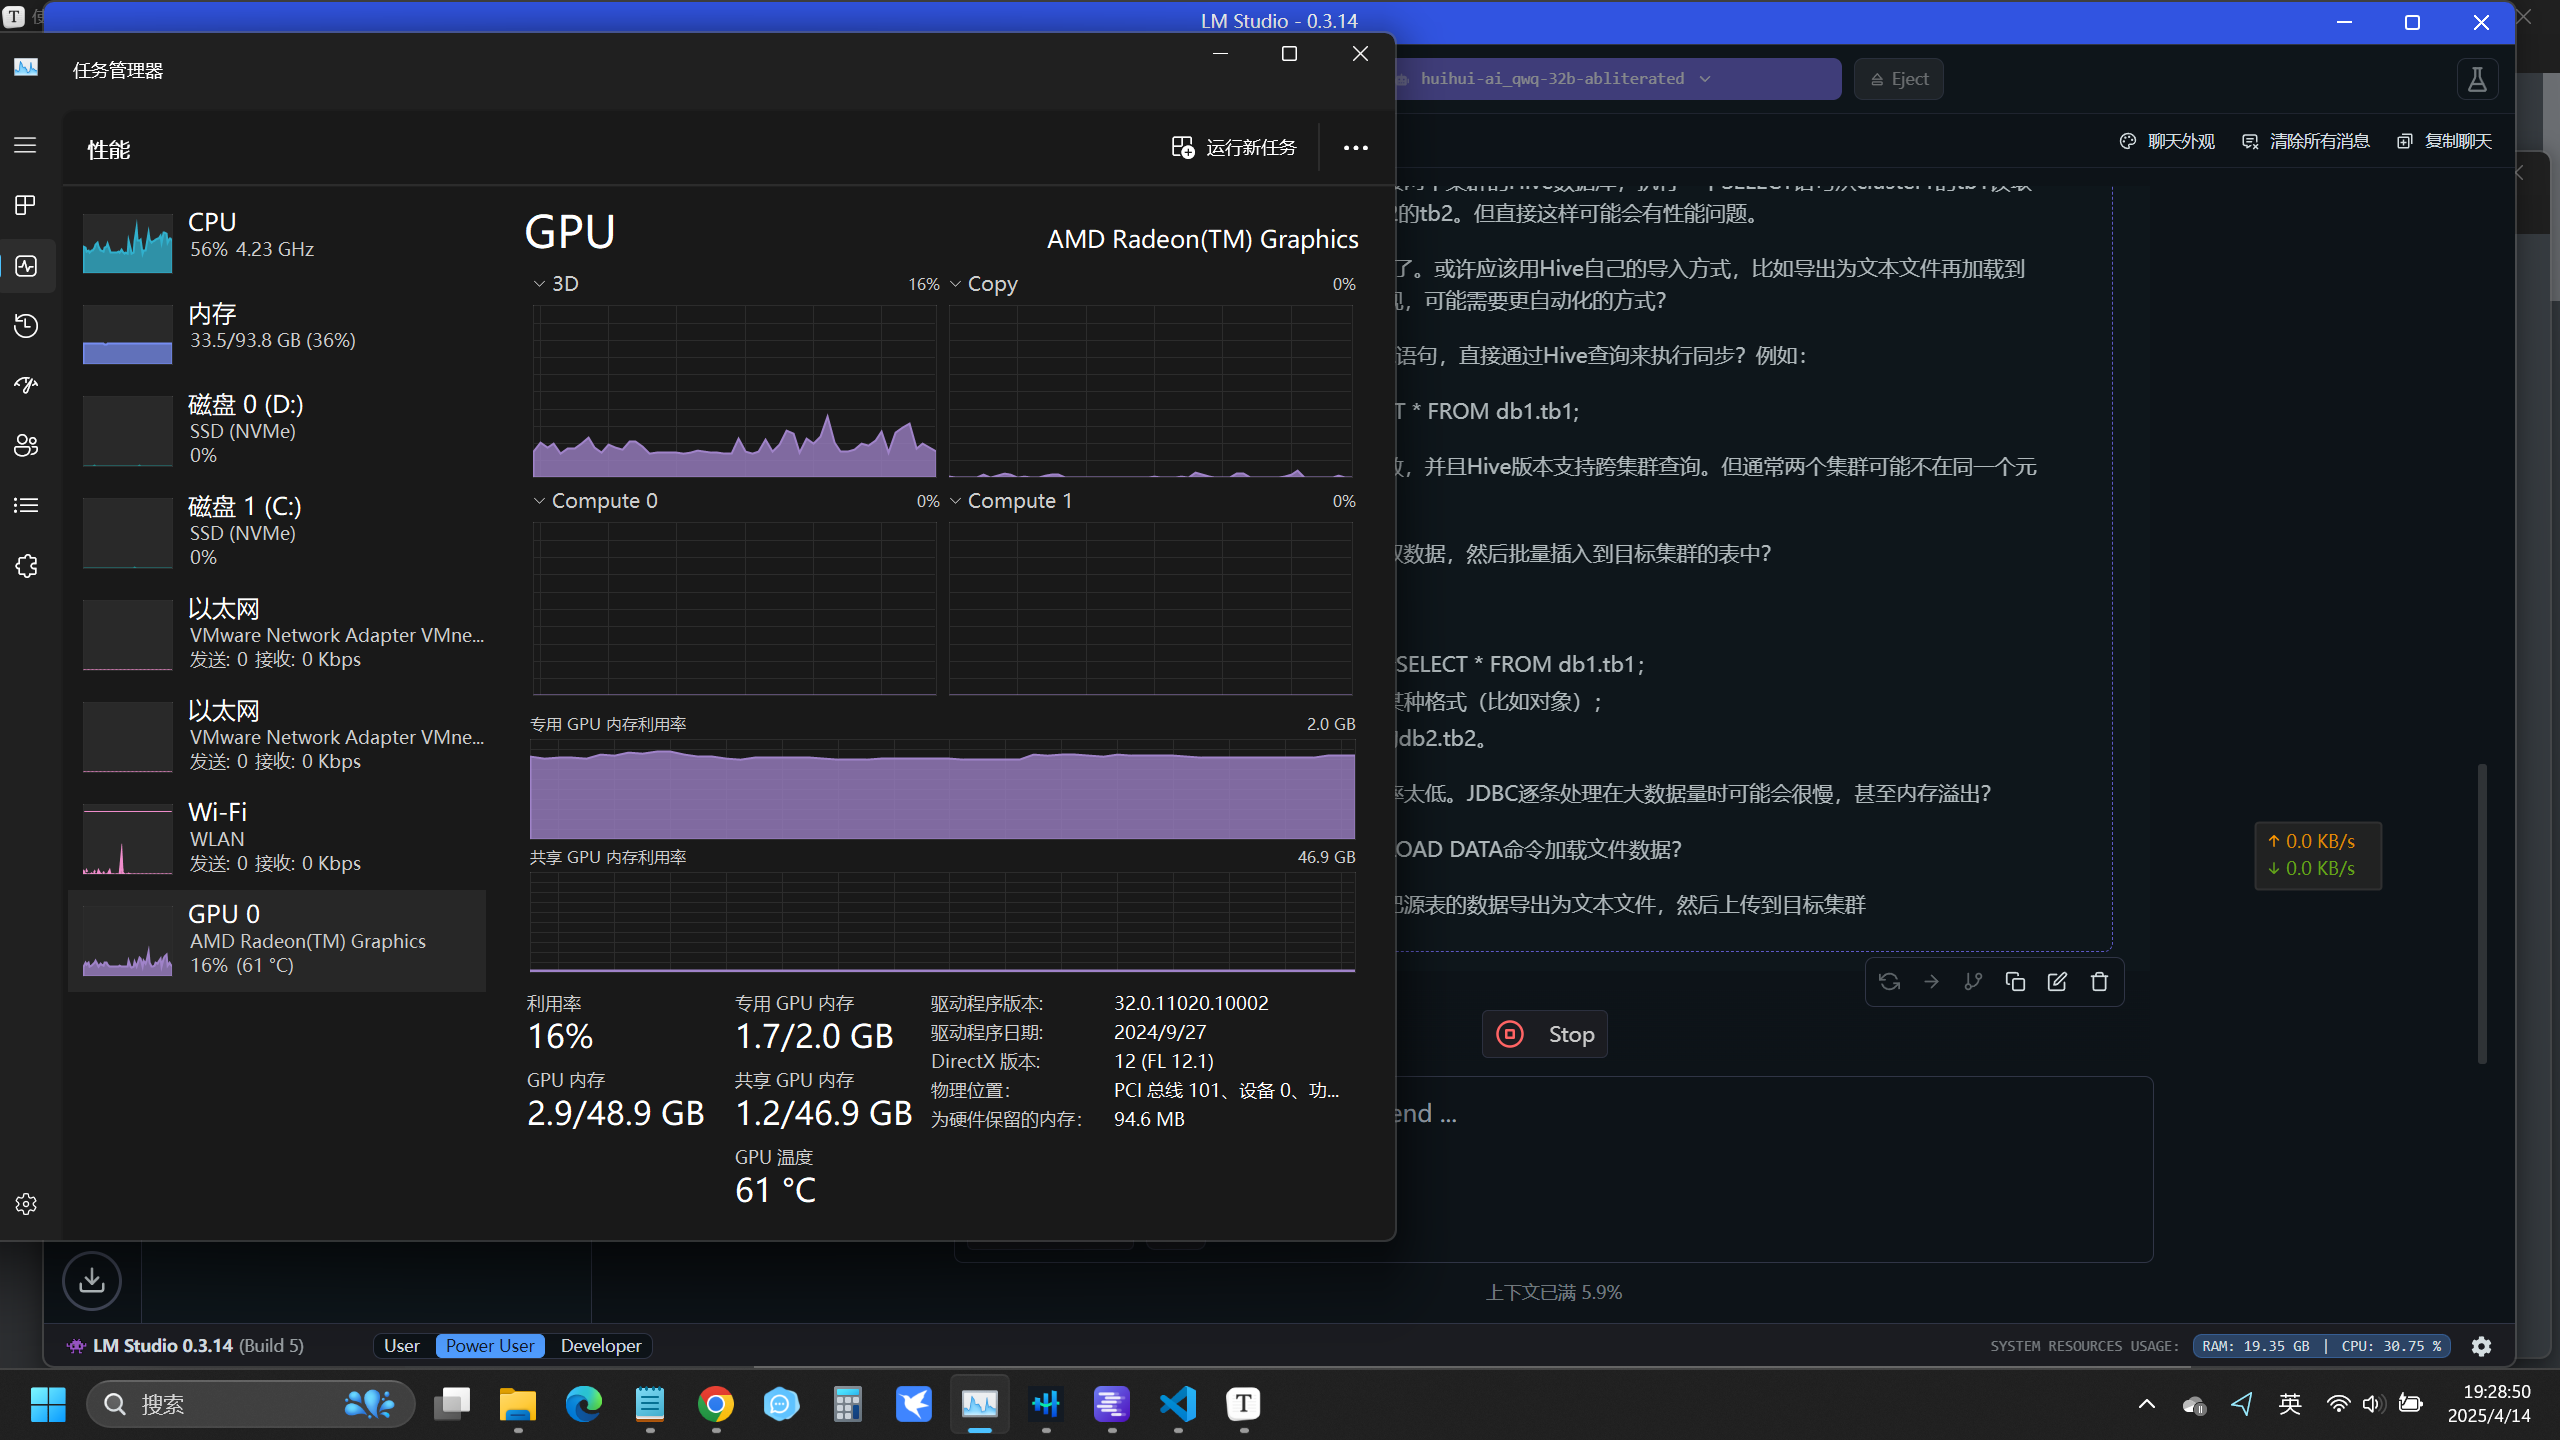
Task: Open Task Manager settings gear
Action: pos(25,1204)
